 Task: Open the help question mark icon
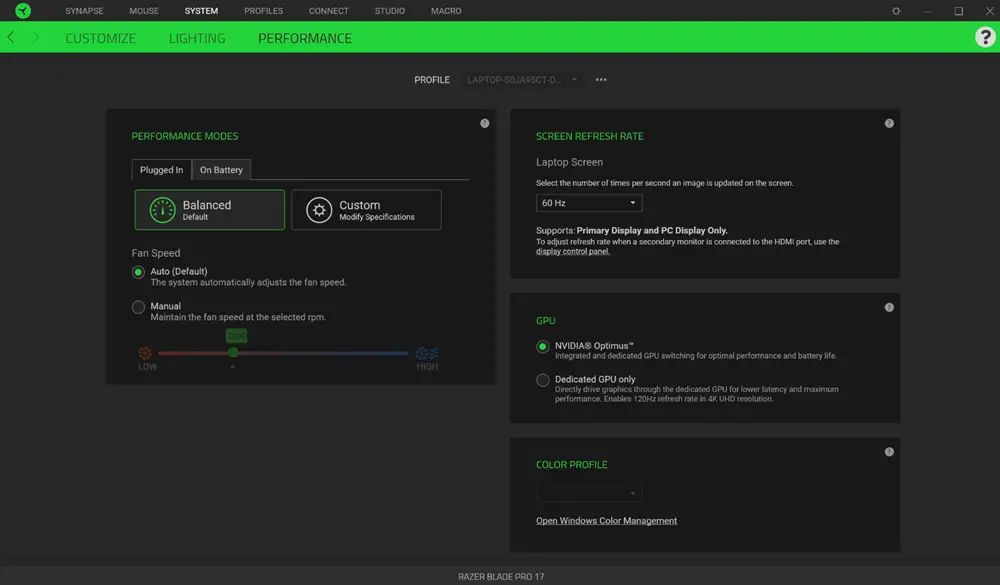click(984, 38)
